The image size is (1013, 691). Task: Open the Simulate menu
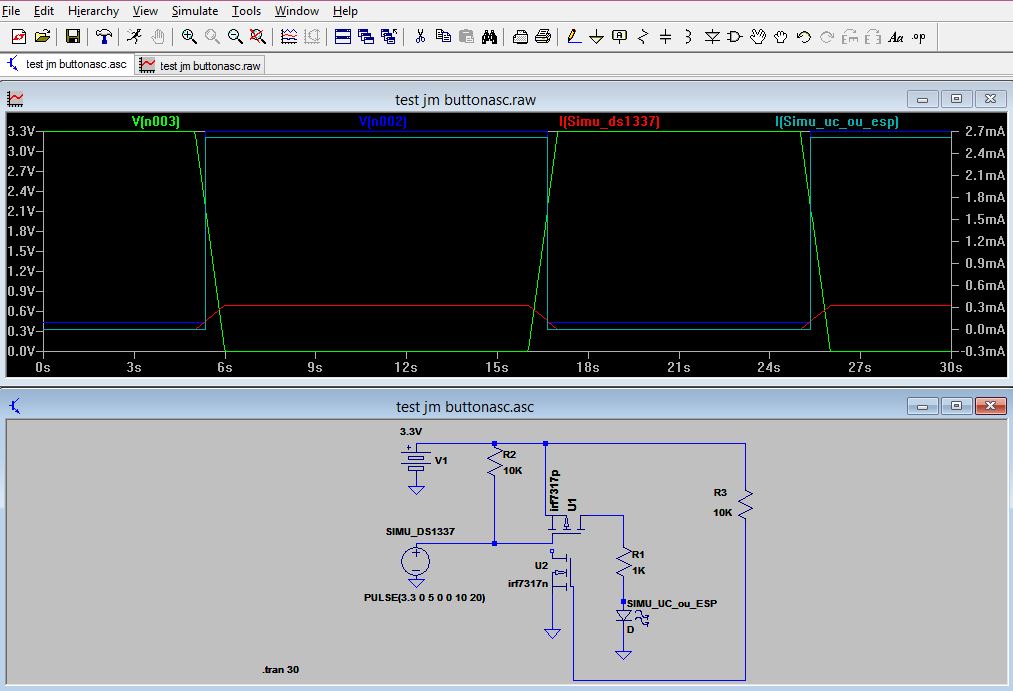click(194, 11)
